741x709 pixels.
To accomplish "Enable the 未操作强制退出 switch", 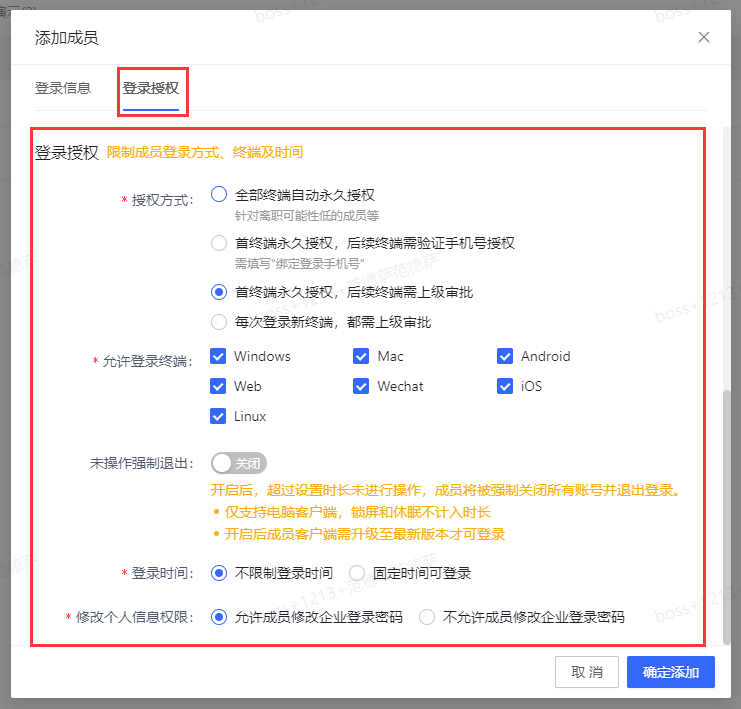I will [x=239, y=463].
